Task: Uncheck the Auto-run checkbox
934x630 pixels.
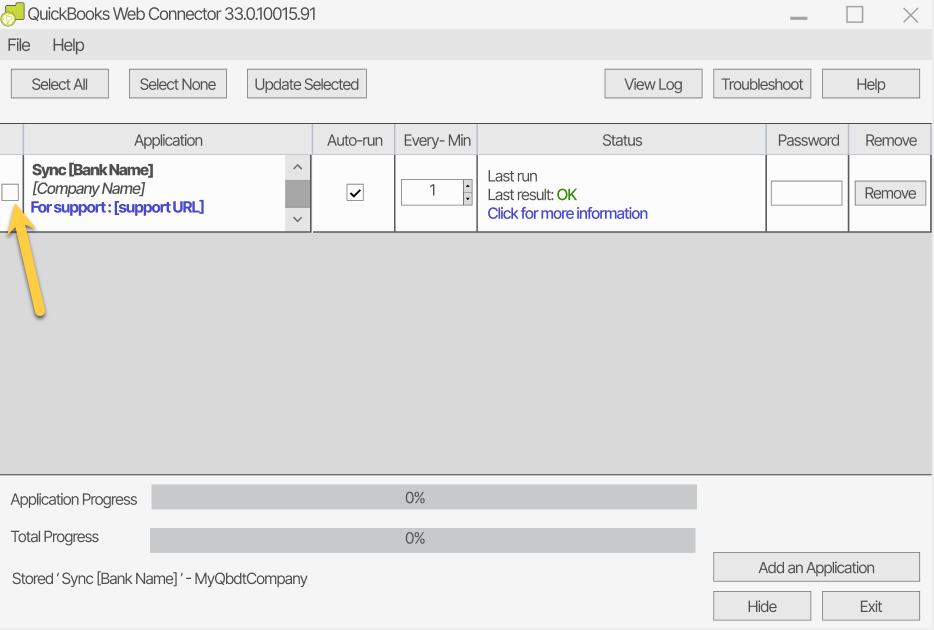Action: 355,193
